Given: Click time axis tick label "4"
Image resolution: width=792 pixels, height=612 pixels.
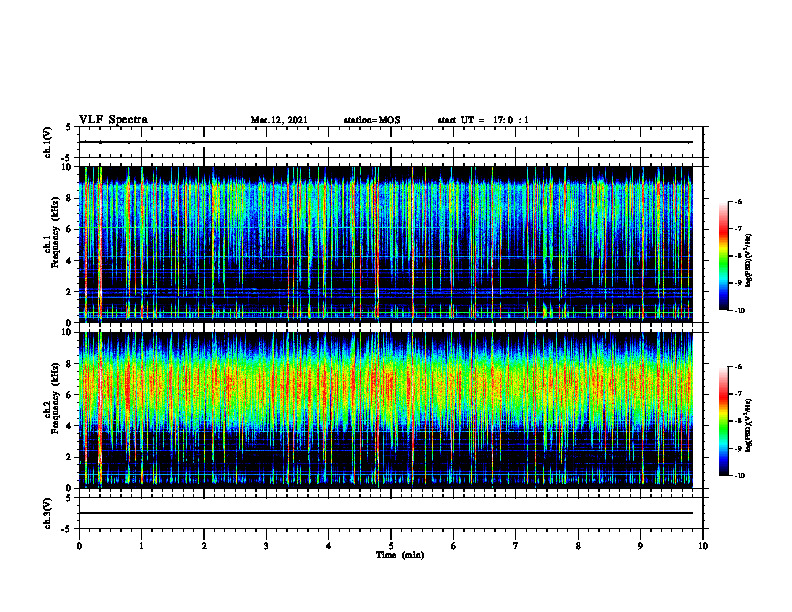Looking at the screenshot, I should click(x=329, y=546).
